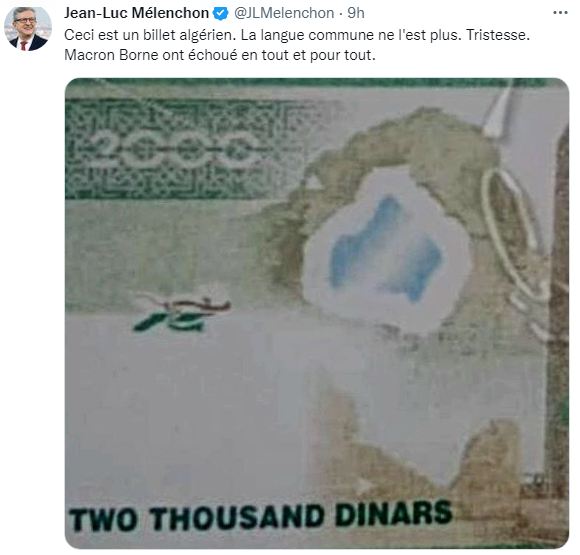Click the blue watermark shape on the banknote
Screen dimensions: 580x555
387,248
